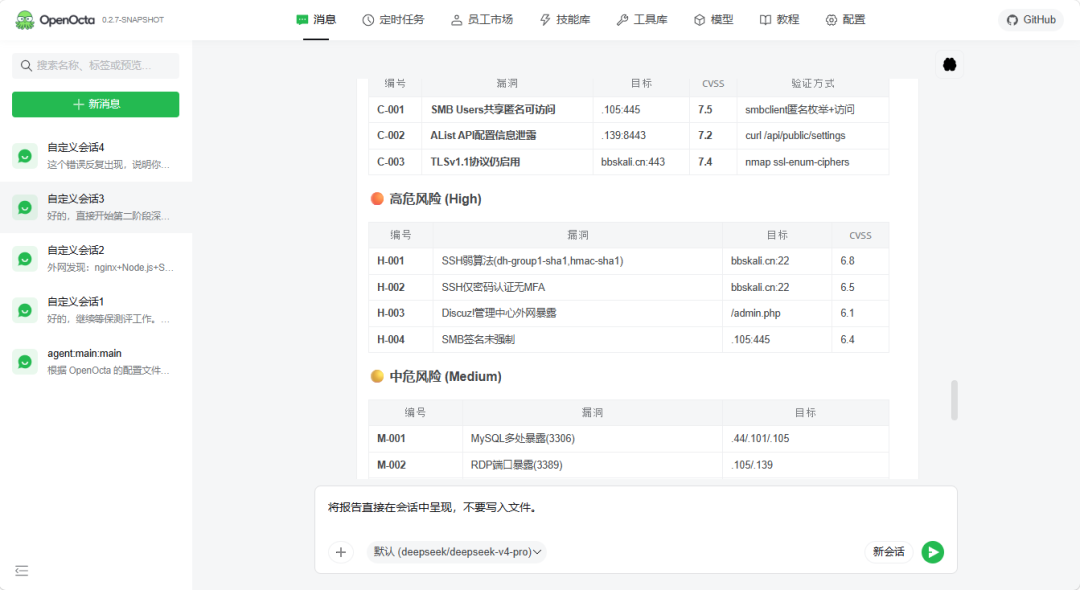Open the deepseek-v4-pro model dropdown

click(457, 552)
